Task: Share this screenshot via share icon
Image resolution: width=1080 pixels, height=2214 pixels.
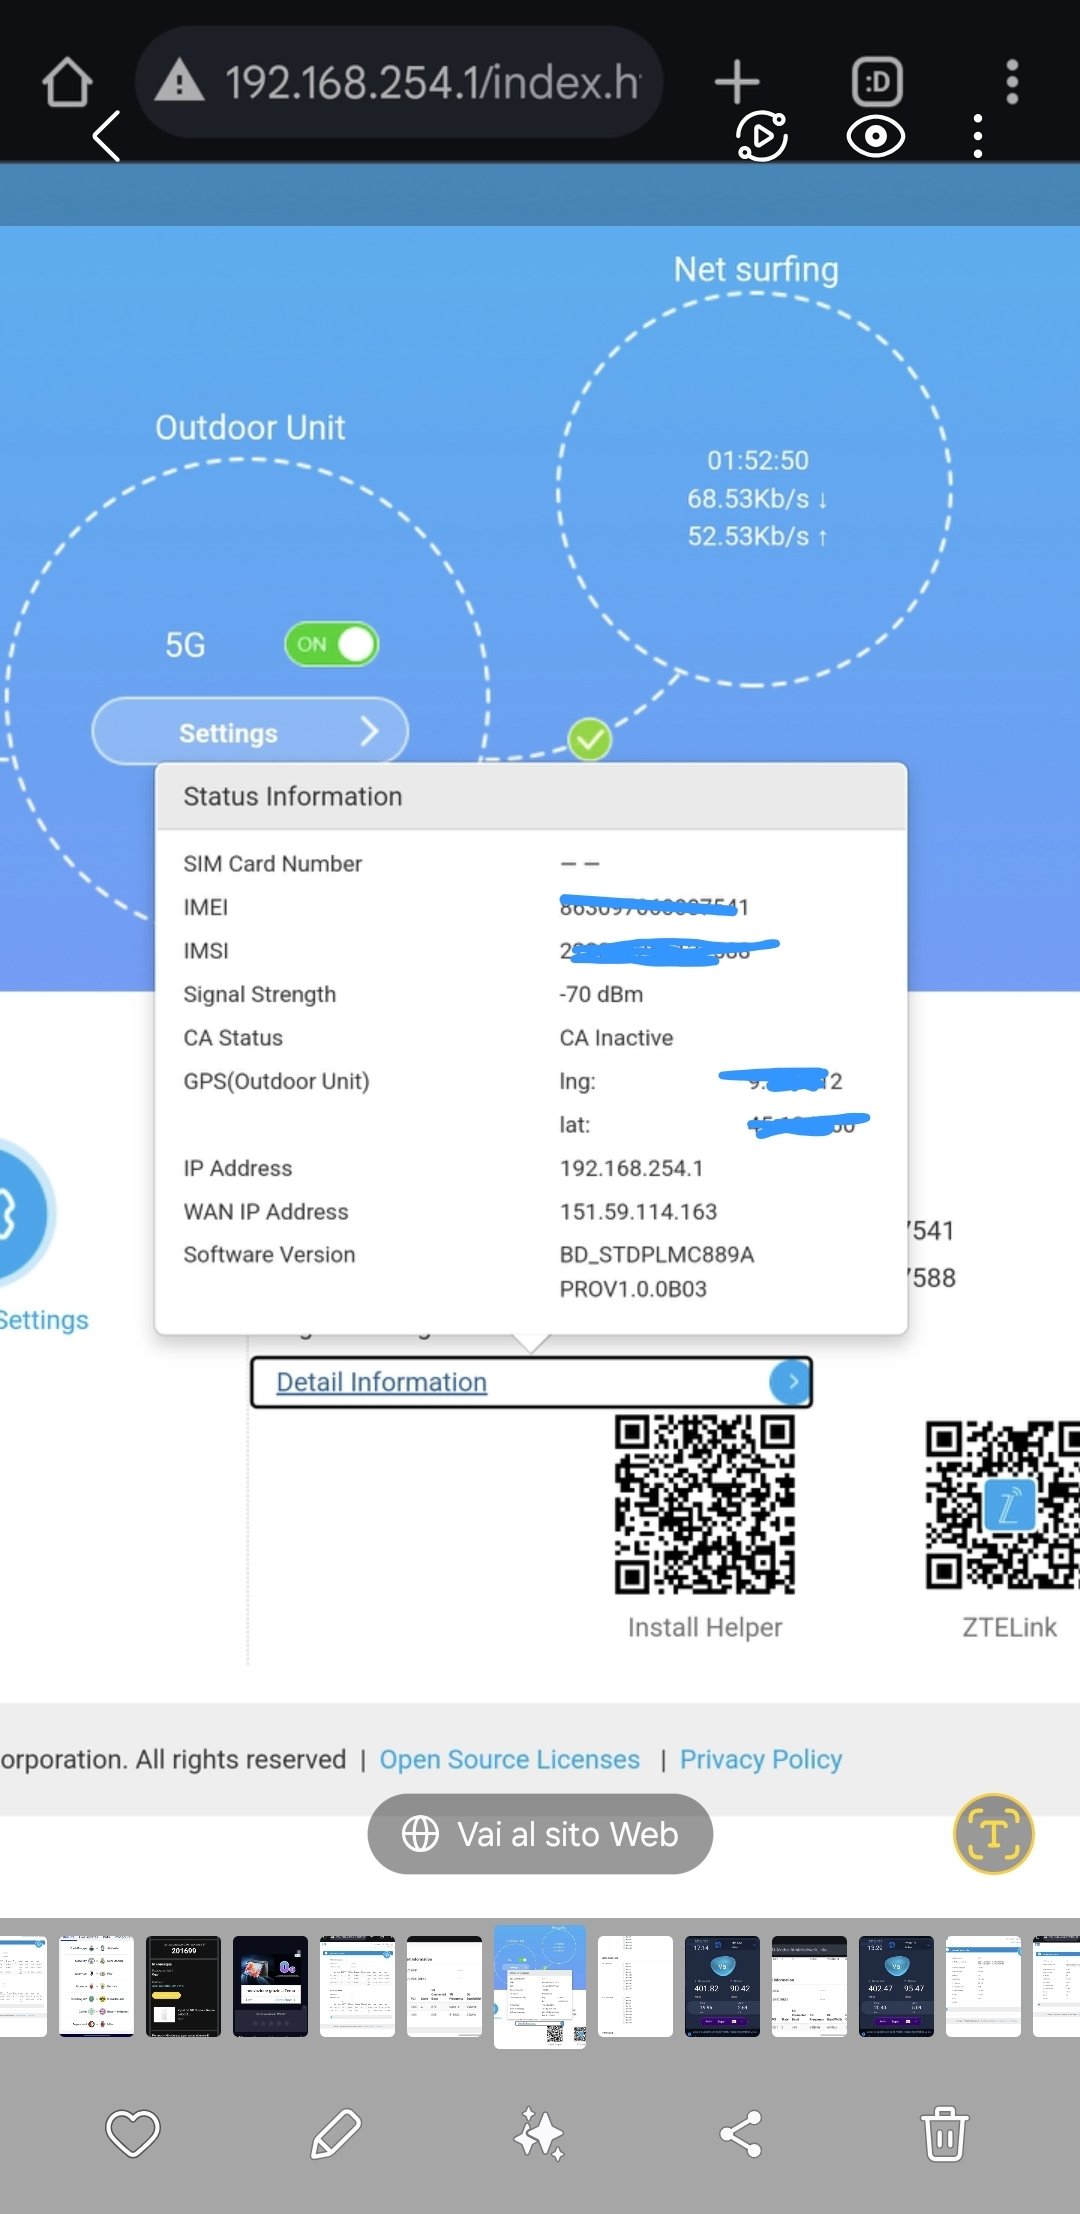Action: pyautogui.click(x=741, y=2133)
